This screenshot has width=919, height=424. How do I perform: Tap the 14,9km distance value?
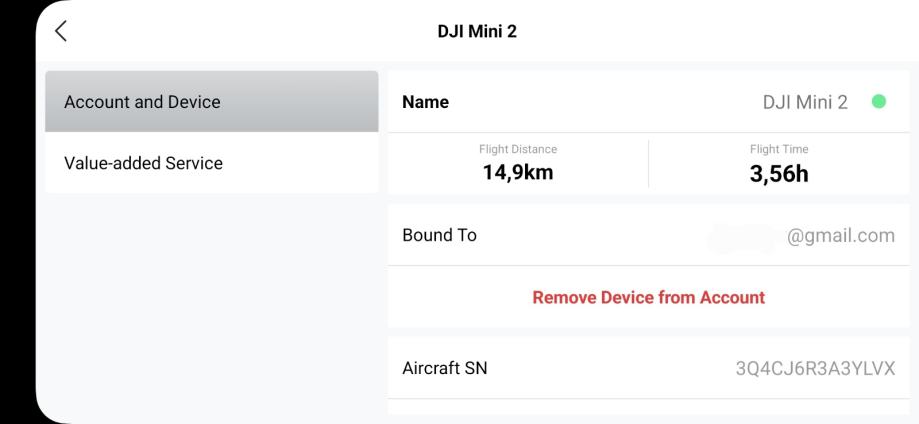pyautogui.click(x=518, y=173)
